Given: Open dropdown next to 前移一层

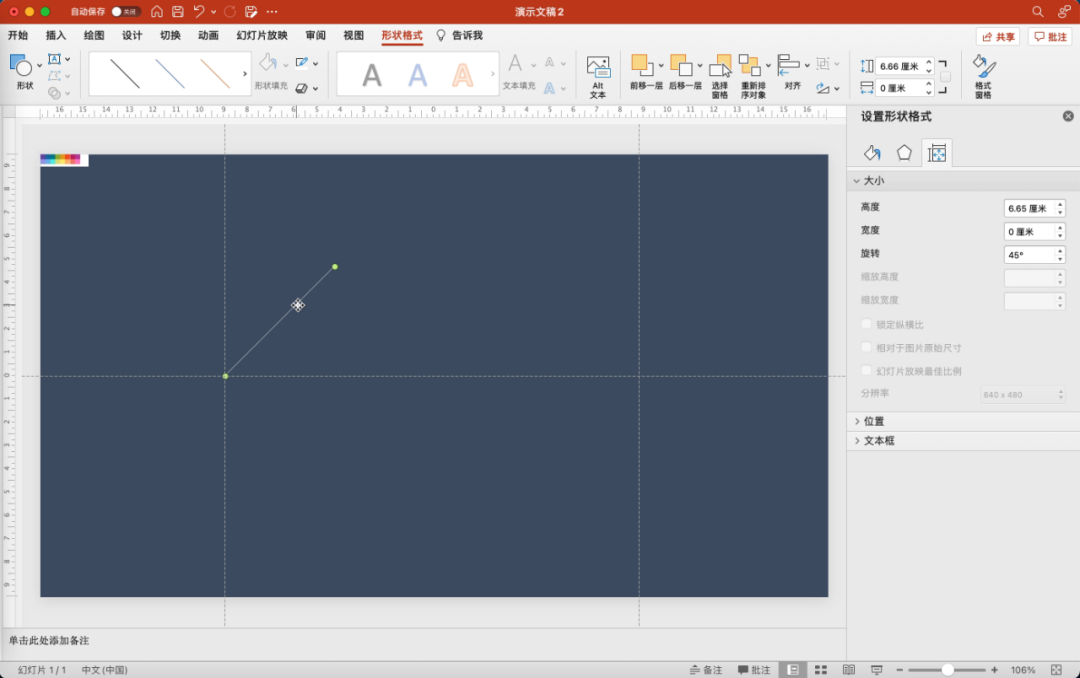Looking at the screenshot, I should coord(661,66).
